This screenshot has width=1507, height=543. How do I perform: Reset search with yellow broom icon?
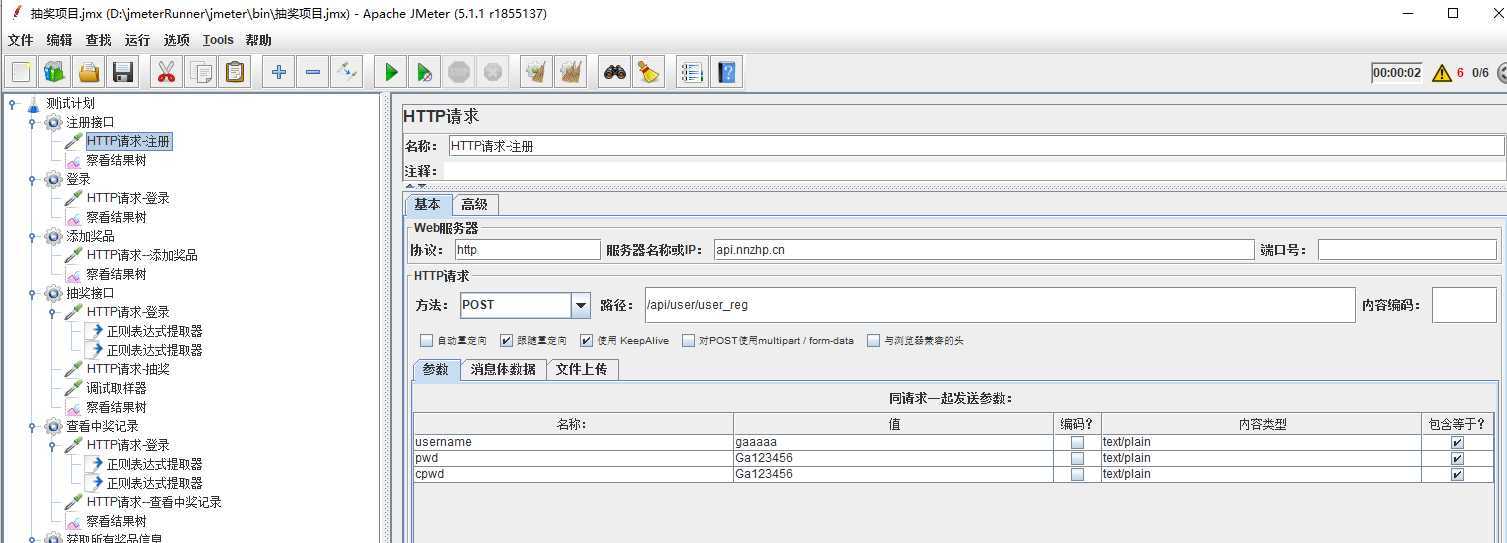coord(649,72)
